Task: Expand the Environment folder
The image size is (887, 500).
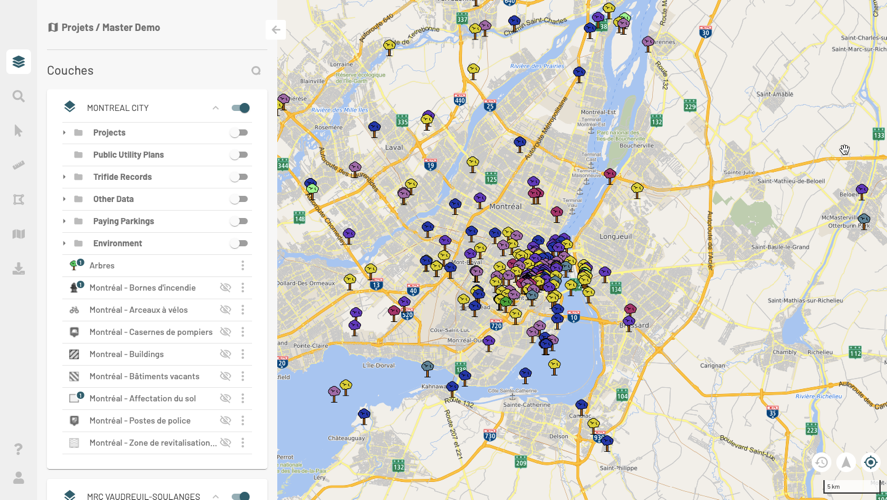Action: [65, 244]
